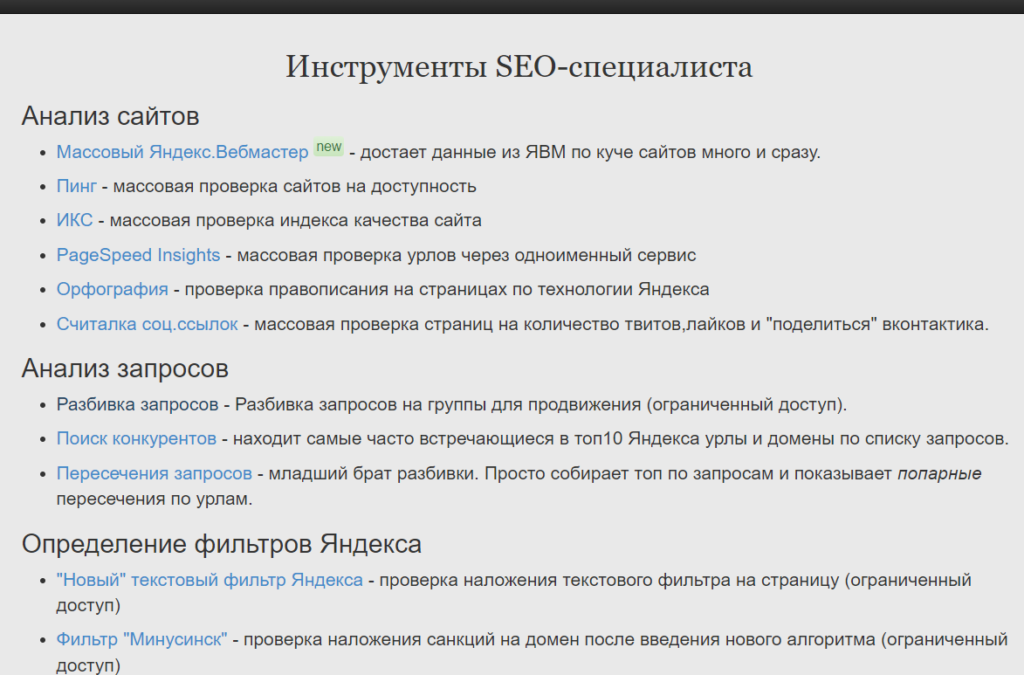
Task: Click the Анализ запросов section heading
Action: [x=125, y=368]
